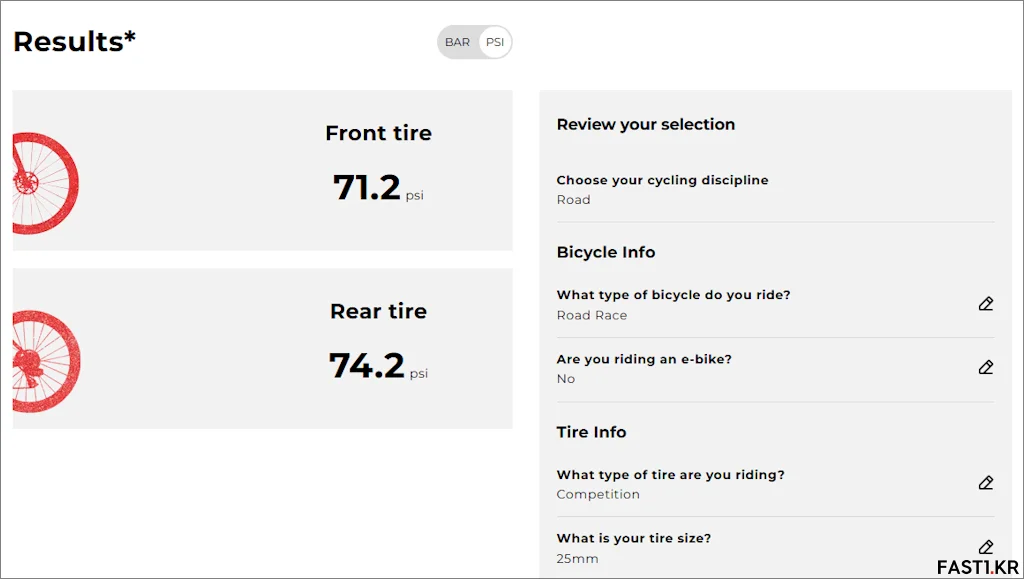Click the Tire Info section title
The height and width of the screenshot is (579, 1024).
coord(591,432)
